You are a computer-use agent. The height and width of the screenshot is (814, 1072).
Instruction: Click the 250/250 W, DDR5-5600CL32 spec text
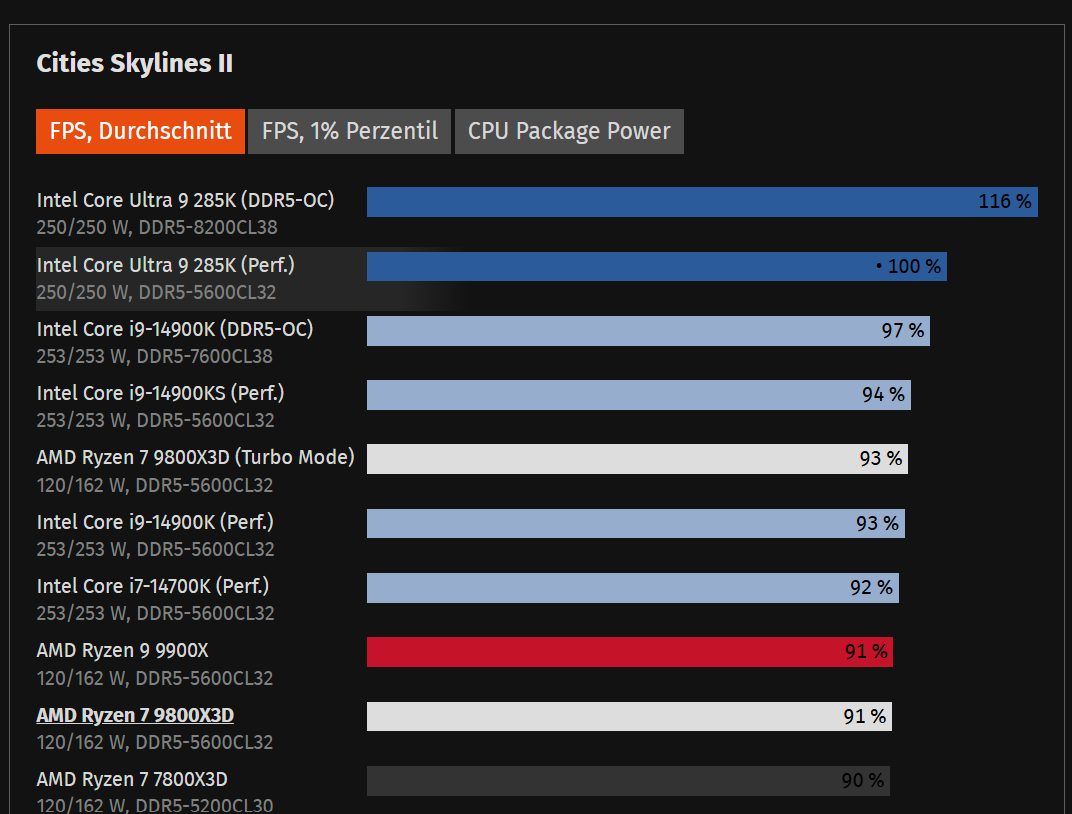tap(157, 293)
